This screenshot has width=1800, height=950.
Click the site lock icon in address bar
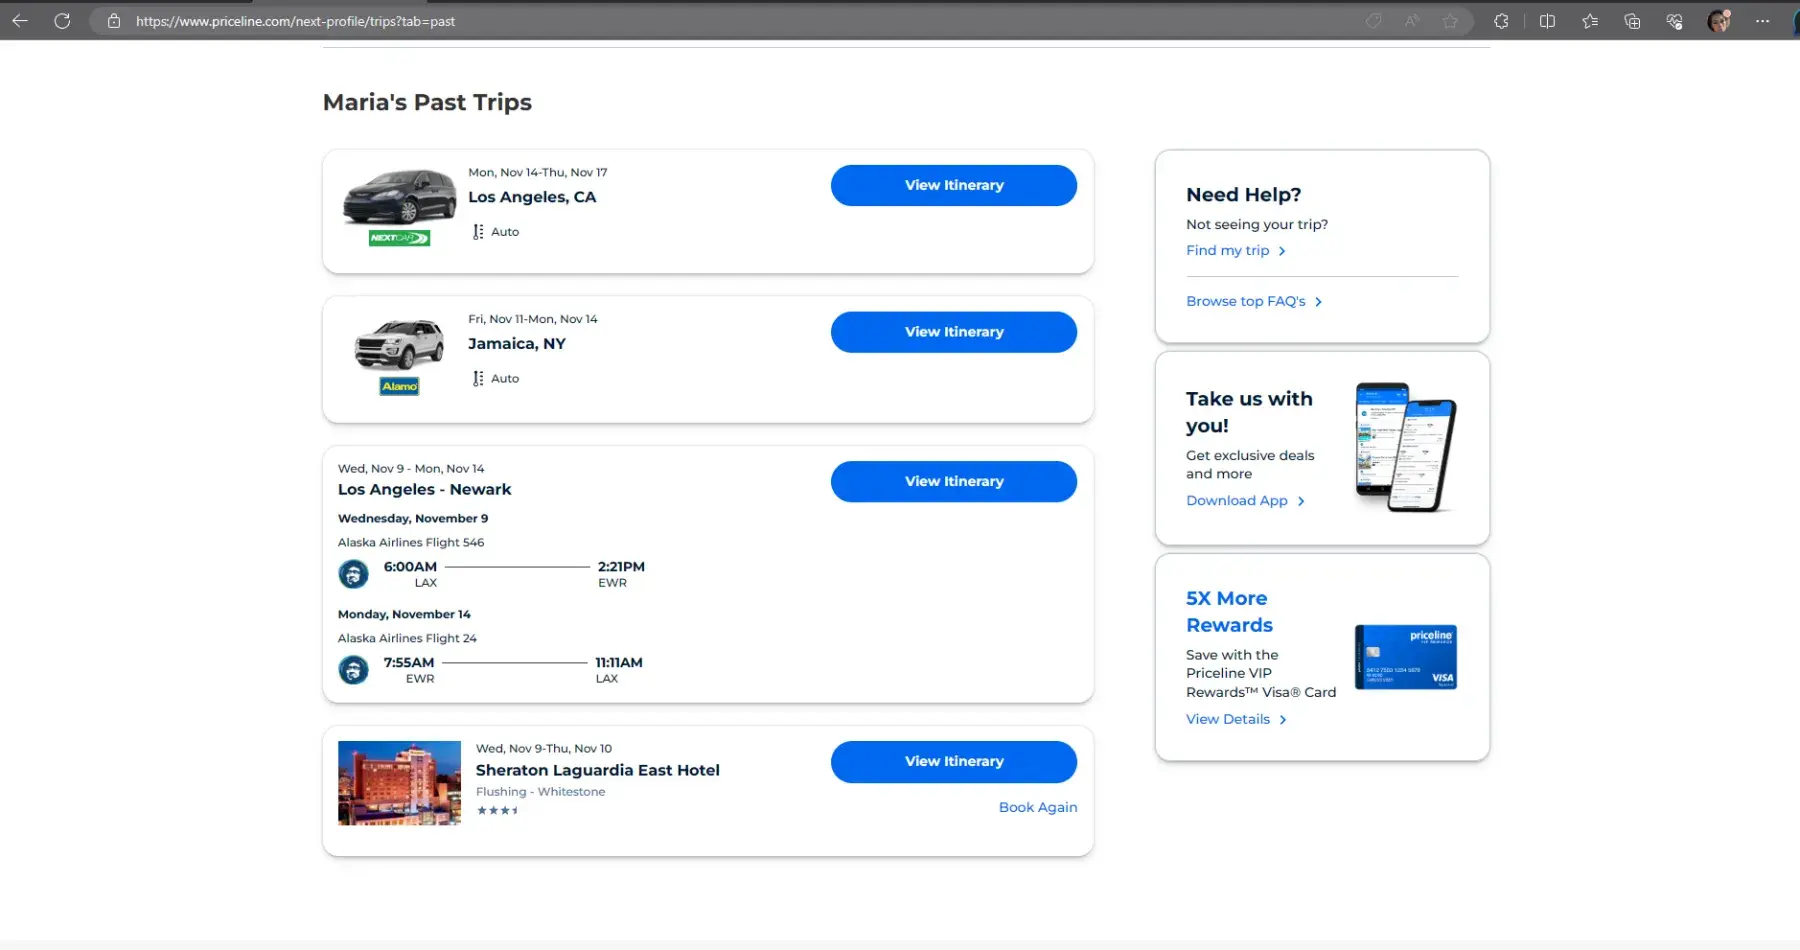tap(114, 21)
